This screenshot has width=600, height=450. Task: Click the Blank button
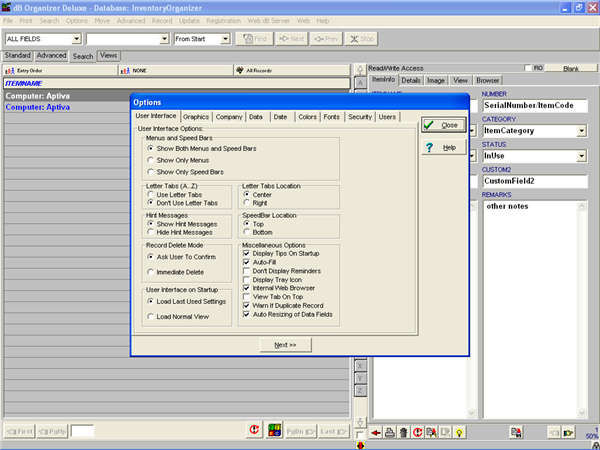(571, 68)
